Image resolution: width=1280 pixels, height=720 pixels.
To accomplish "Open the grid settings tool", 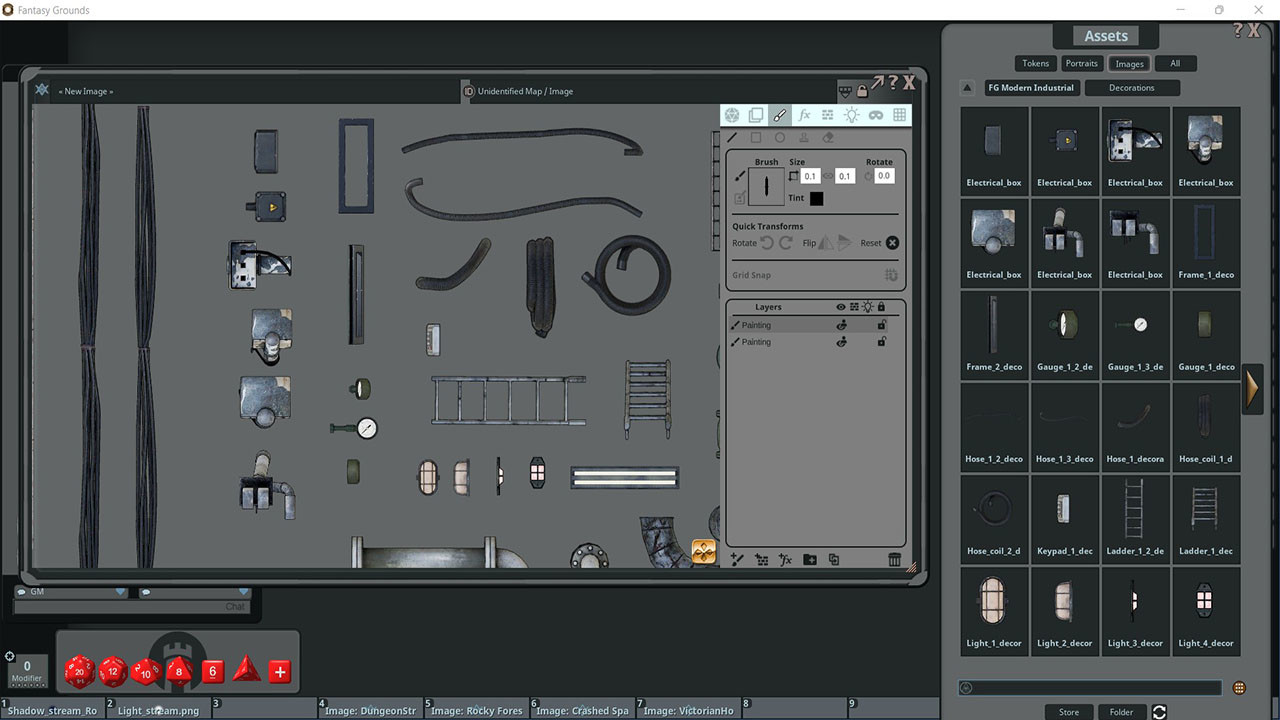I will point(899,114).
